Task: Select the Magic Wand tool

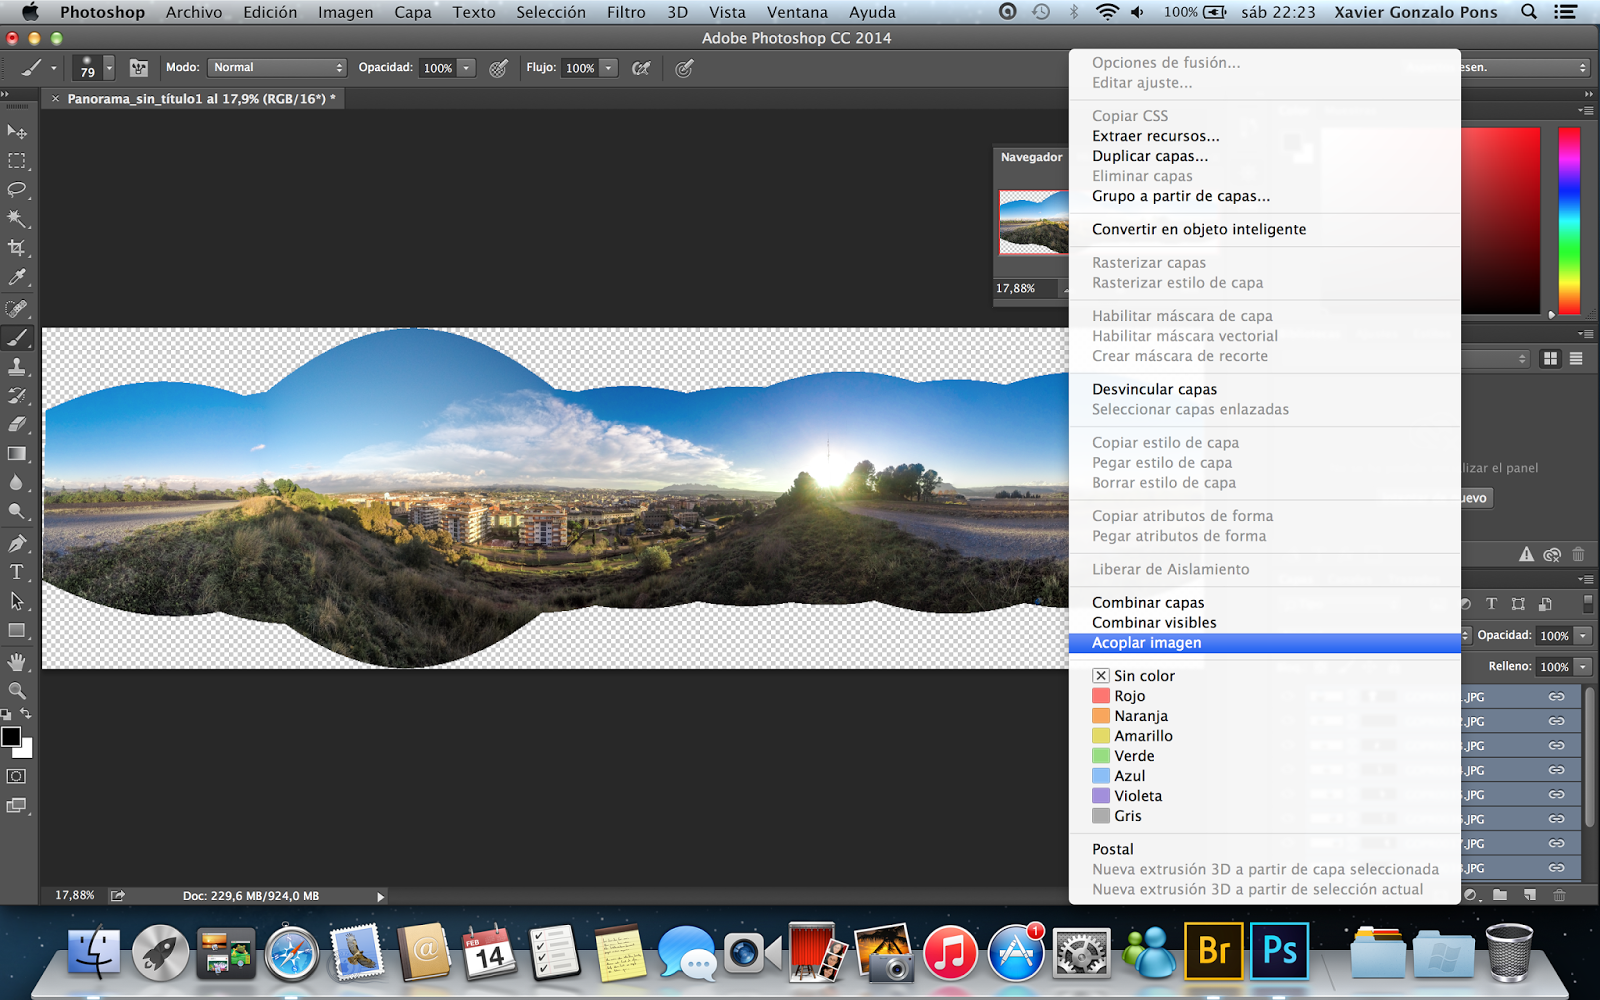Action: (x=17, y=218)
